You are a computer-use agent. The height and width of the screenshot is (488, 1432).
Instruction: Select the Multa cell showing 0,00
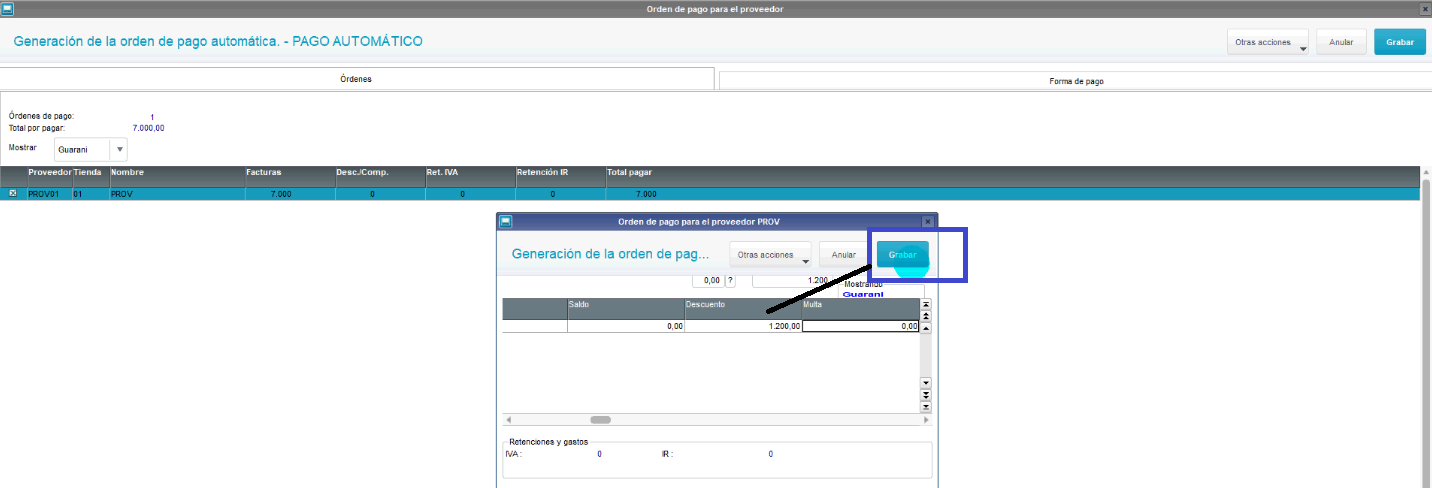pyautogui.click(x=860, y=326)
